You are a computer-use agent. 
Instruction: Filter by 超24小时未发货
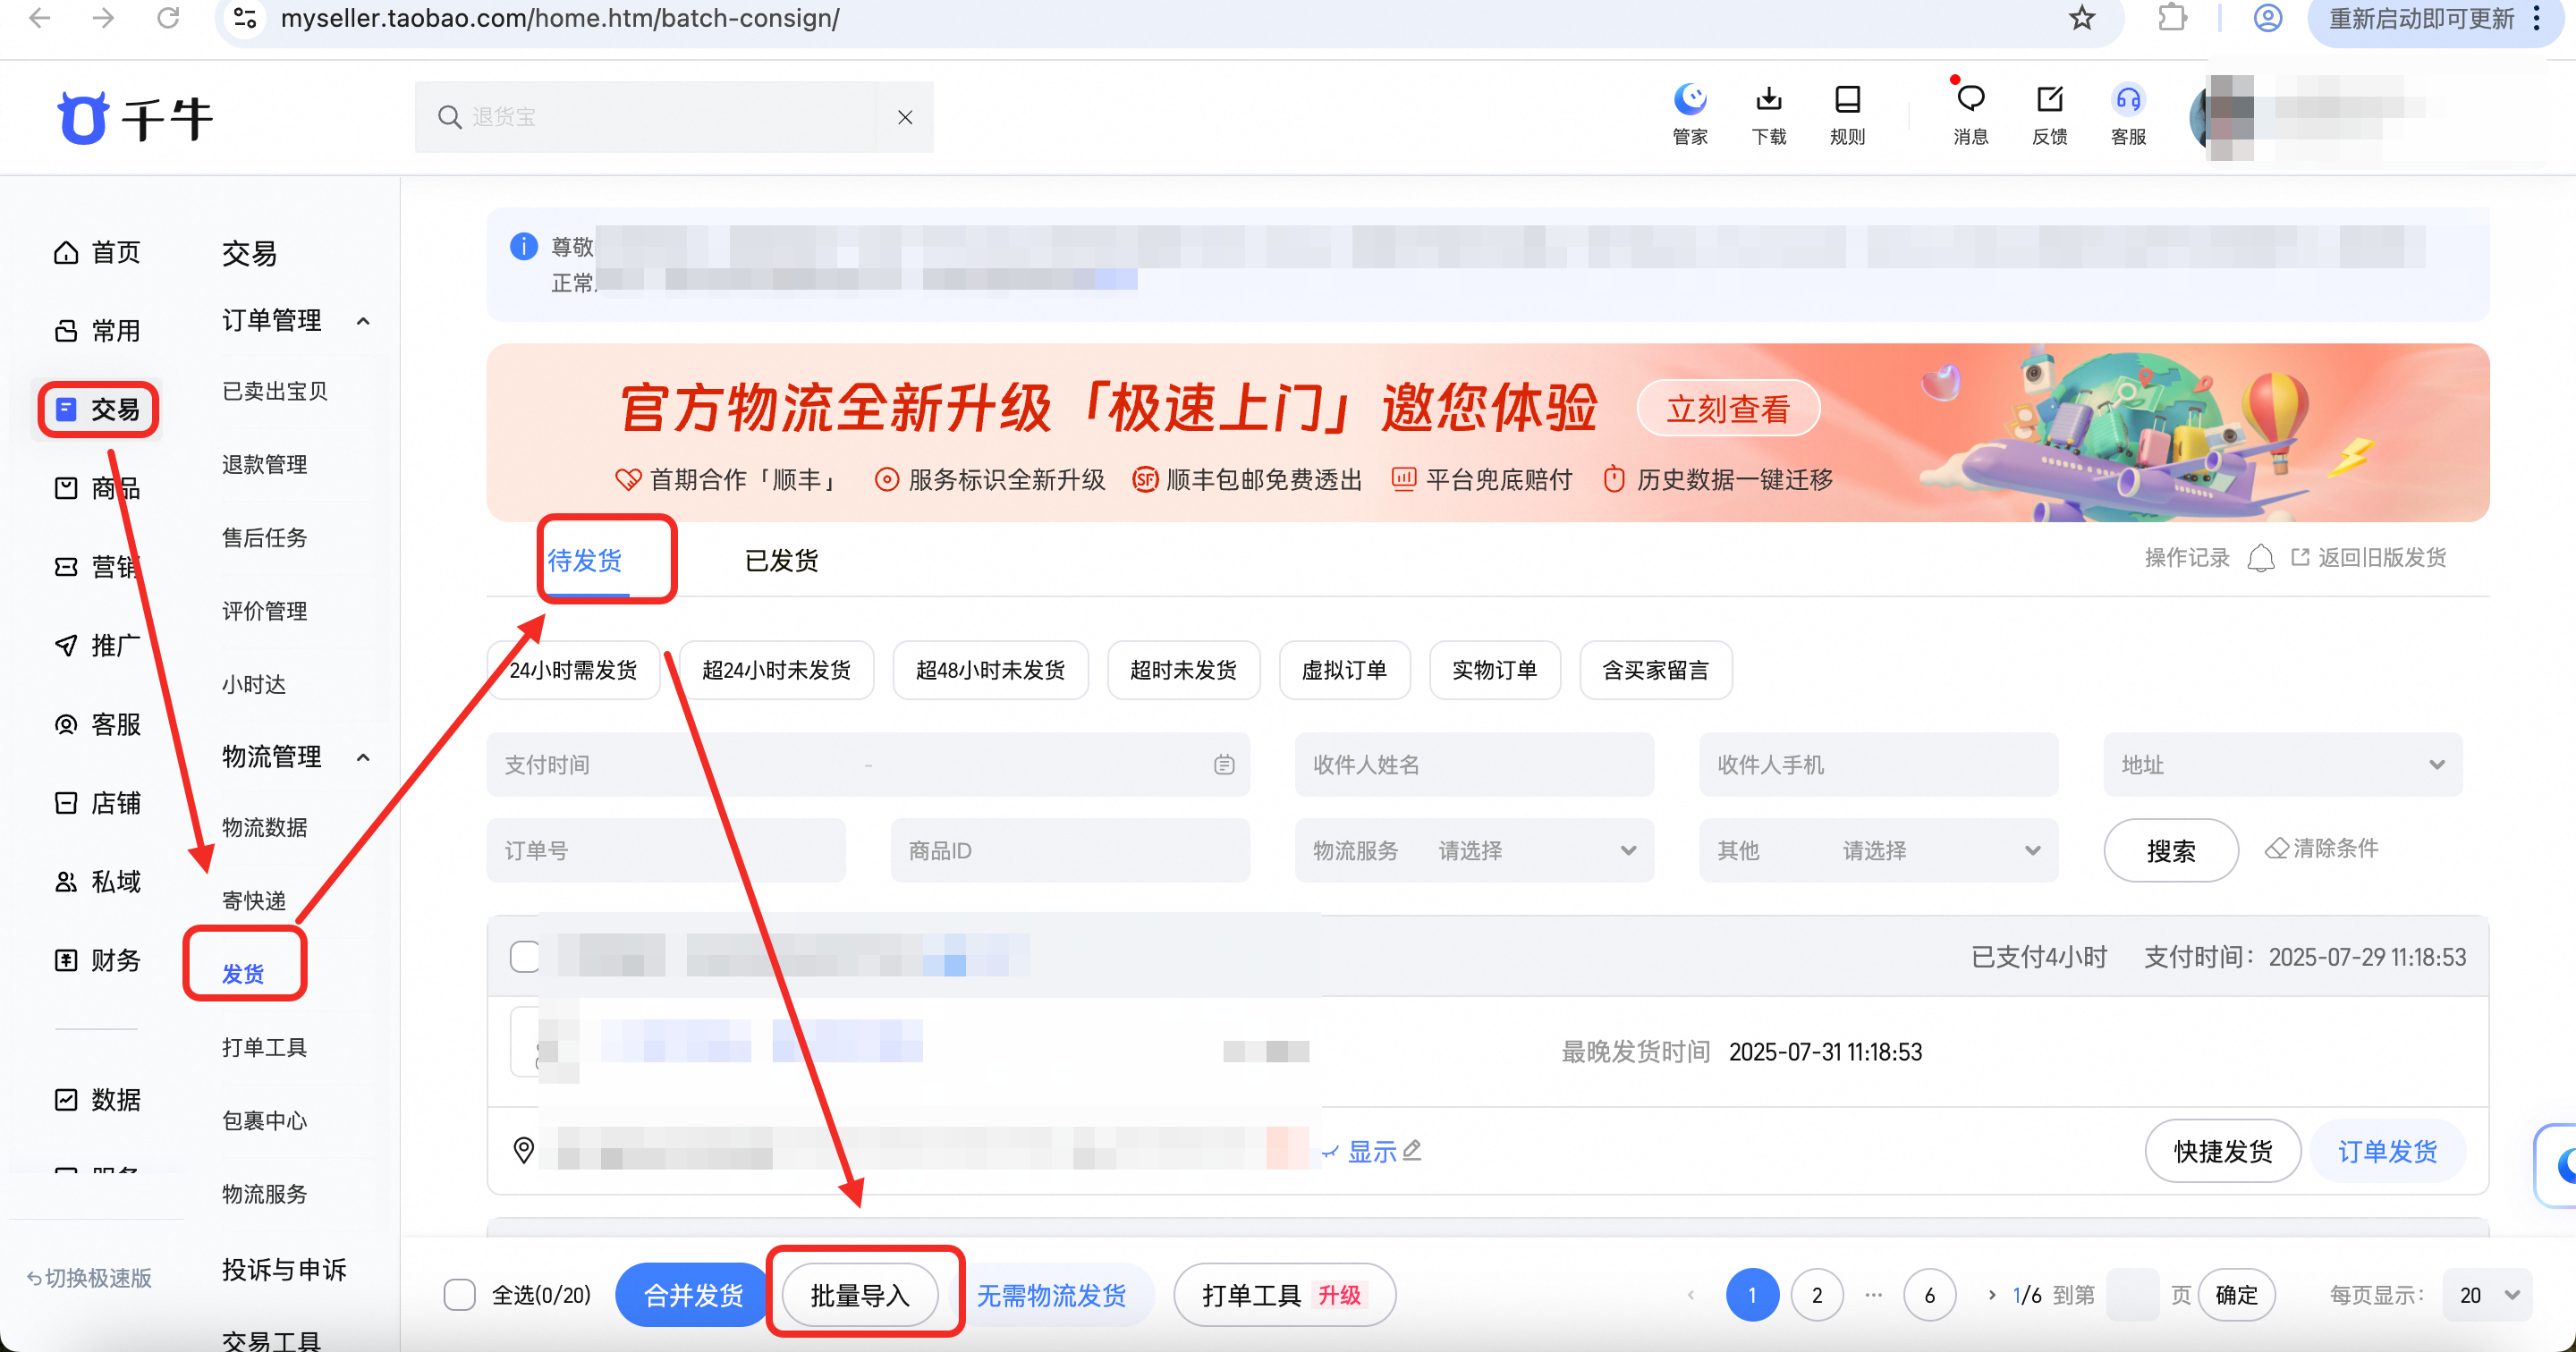[776, 670]
